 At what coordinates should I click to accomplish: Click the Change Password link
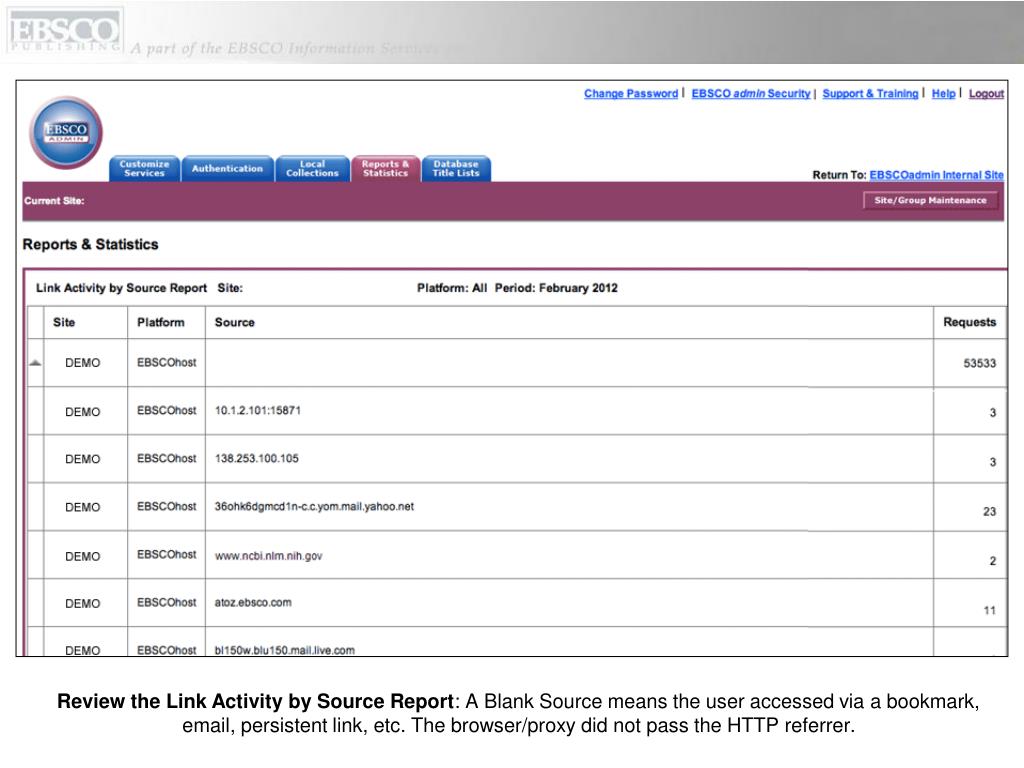tap(631, 93)
